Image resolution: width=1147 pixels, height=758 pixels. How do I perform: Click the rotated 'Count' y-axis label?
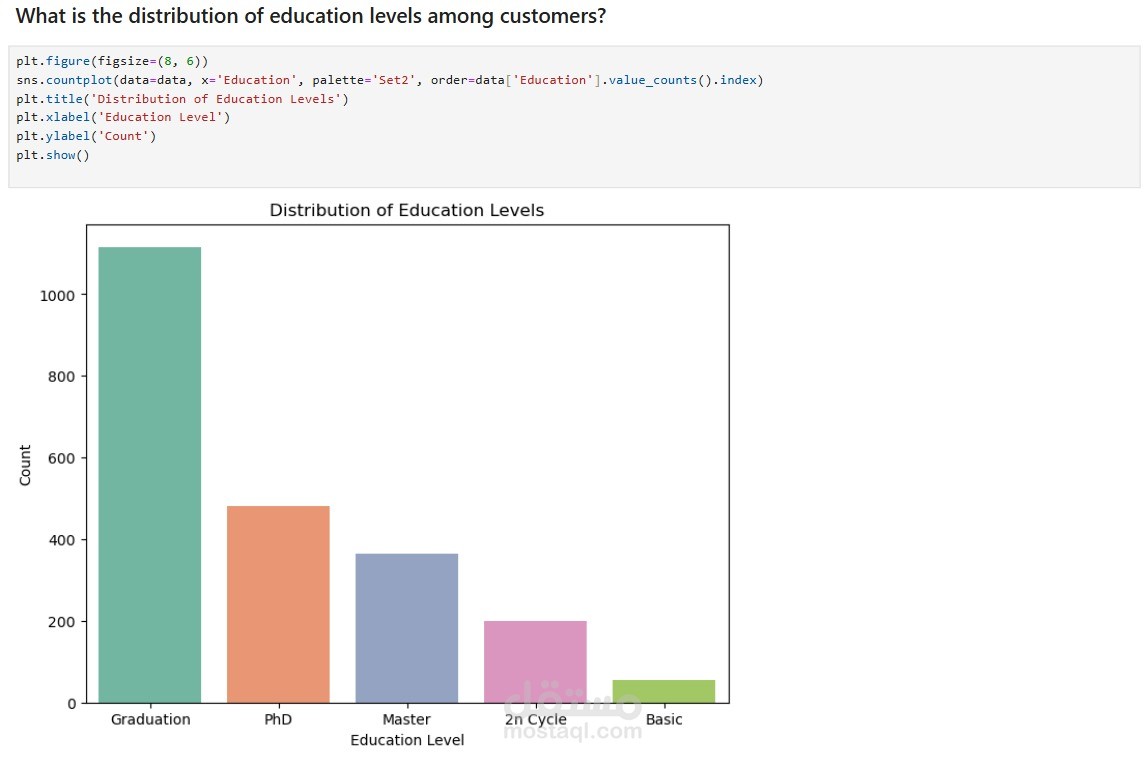pos(26,465)
